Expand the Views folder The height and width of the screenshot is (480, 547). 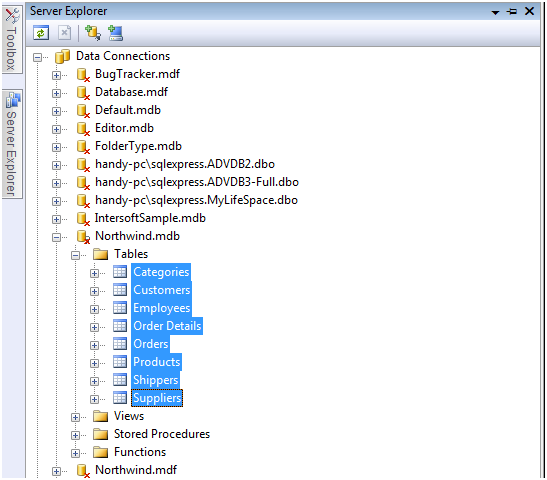pos(75,417)
